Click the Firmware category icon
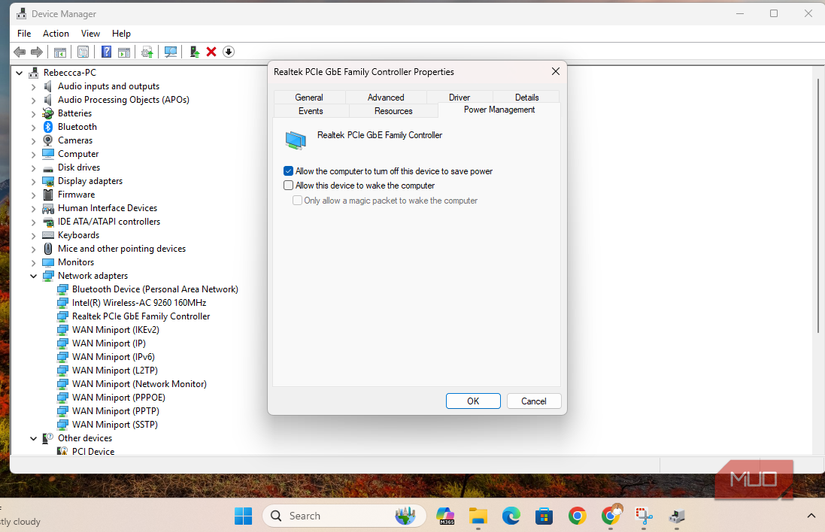Screen dimensions: 825x532 pos(48,195)
